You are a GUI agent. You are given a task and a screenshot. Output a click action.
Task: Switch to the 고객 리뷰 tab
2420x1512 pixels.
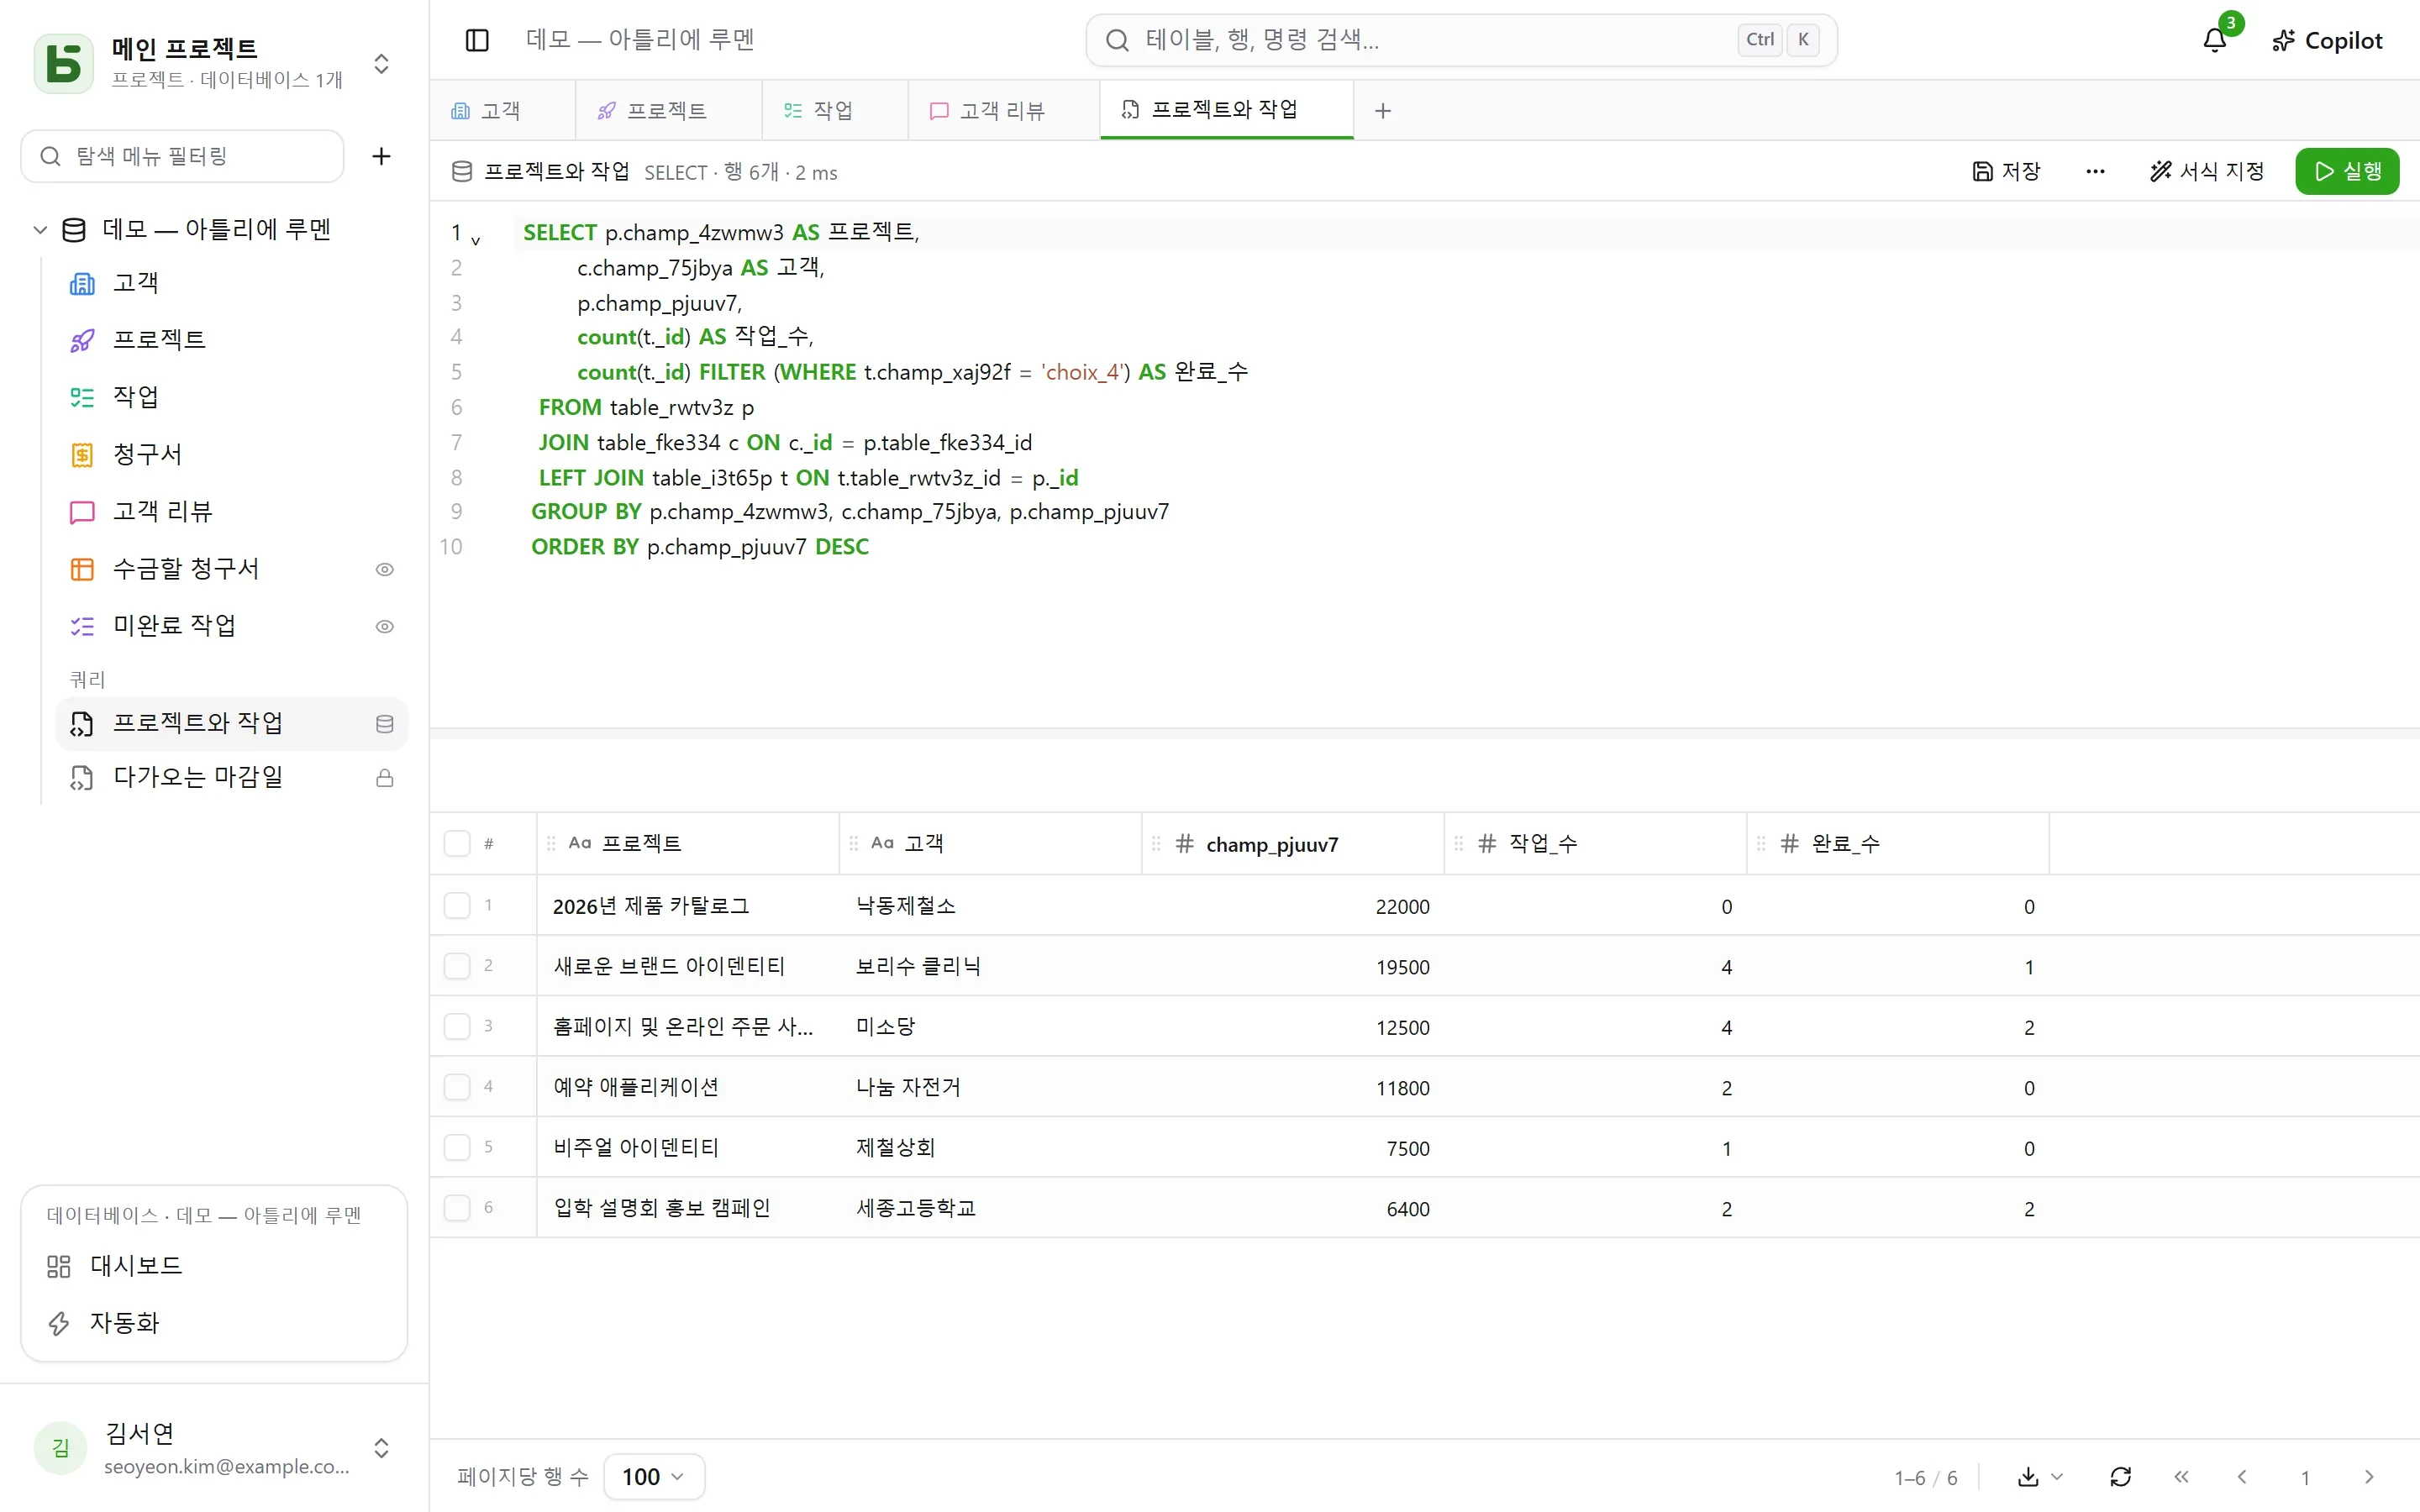pyautogui.click(x=1004, y=111)
